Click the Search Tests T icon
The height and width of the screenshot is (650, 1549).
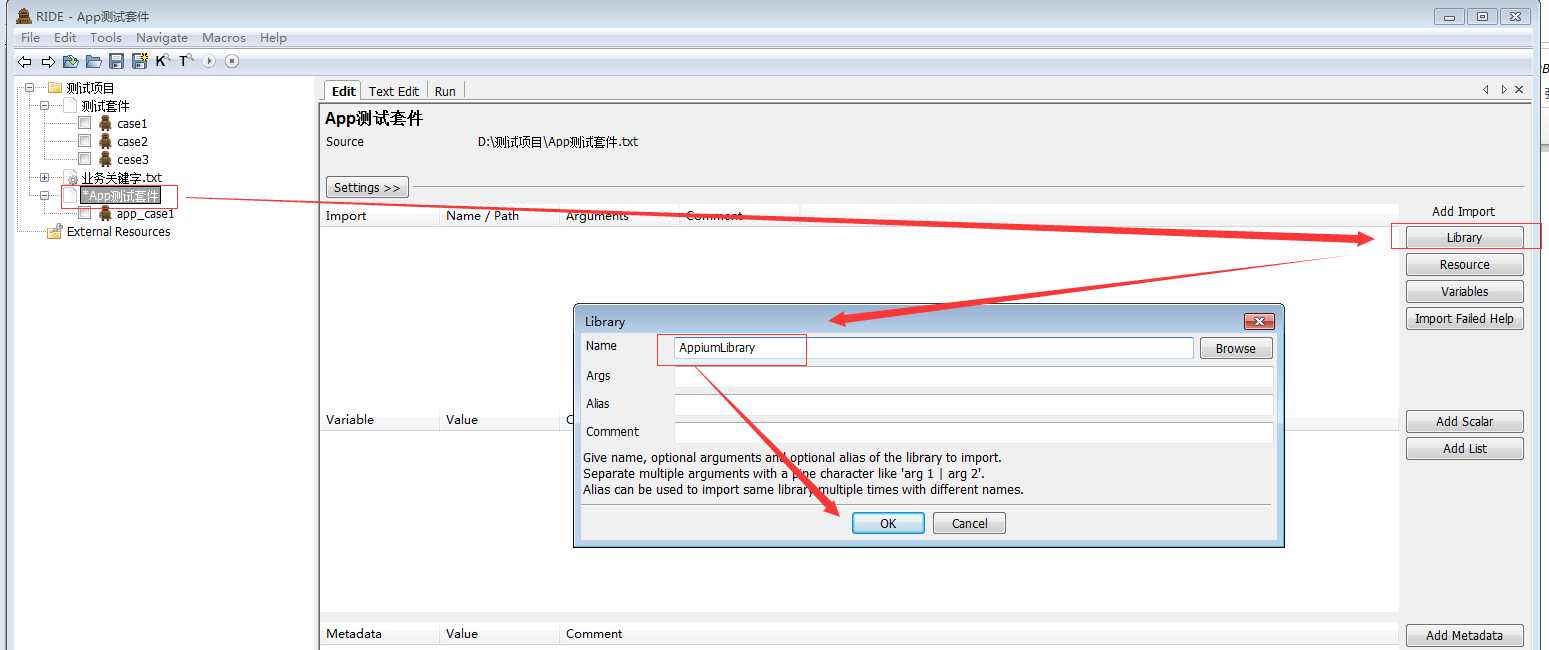(x=185, y=61)
